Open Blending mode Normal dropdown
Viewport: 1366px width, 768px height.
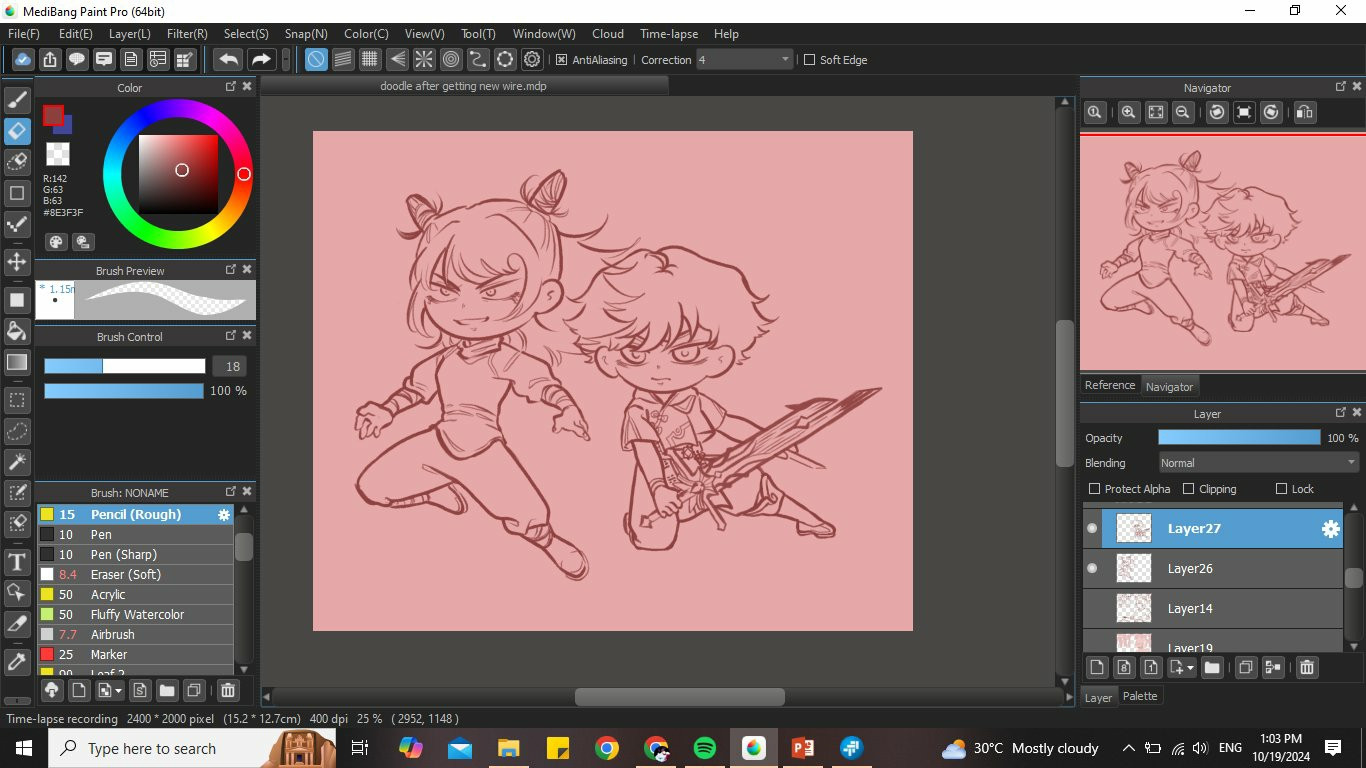tap(1258, 463)
